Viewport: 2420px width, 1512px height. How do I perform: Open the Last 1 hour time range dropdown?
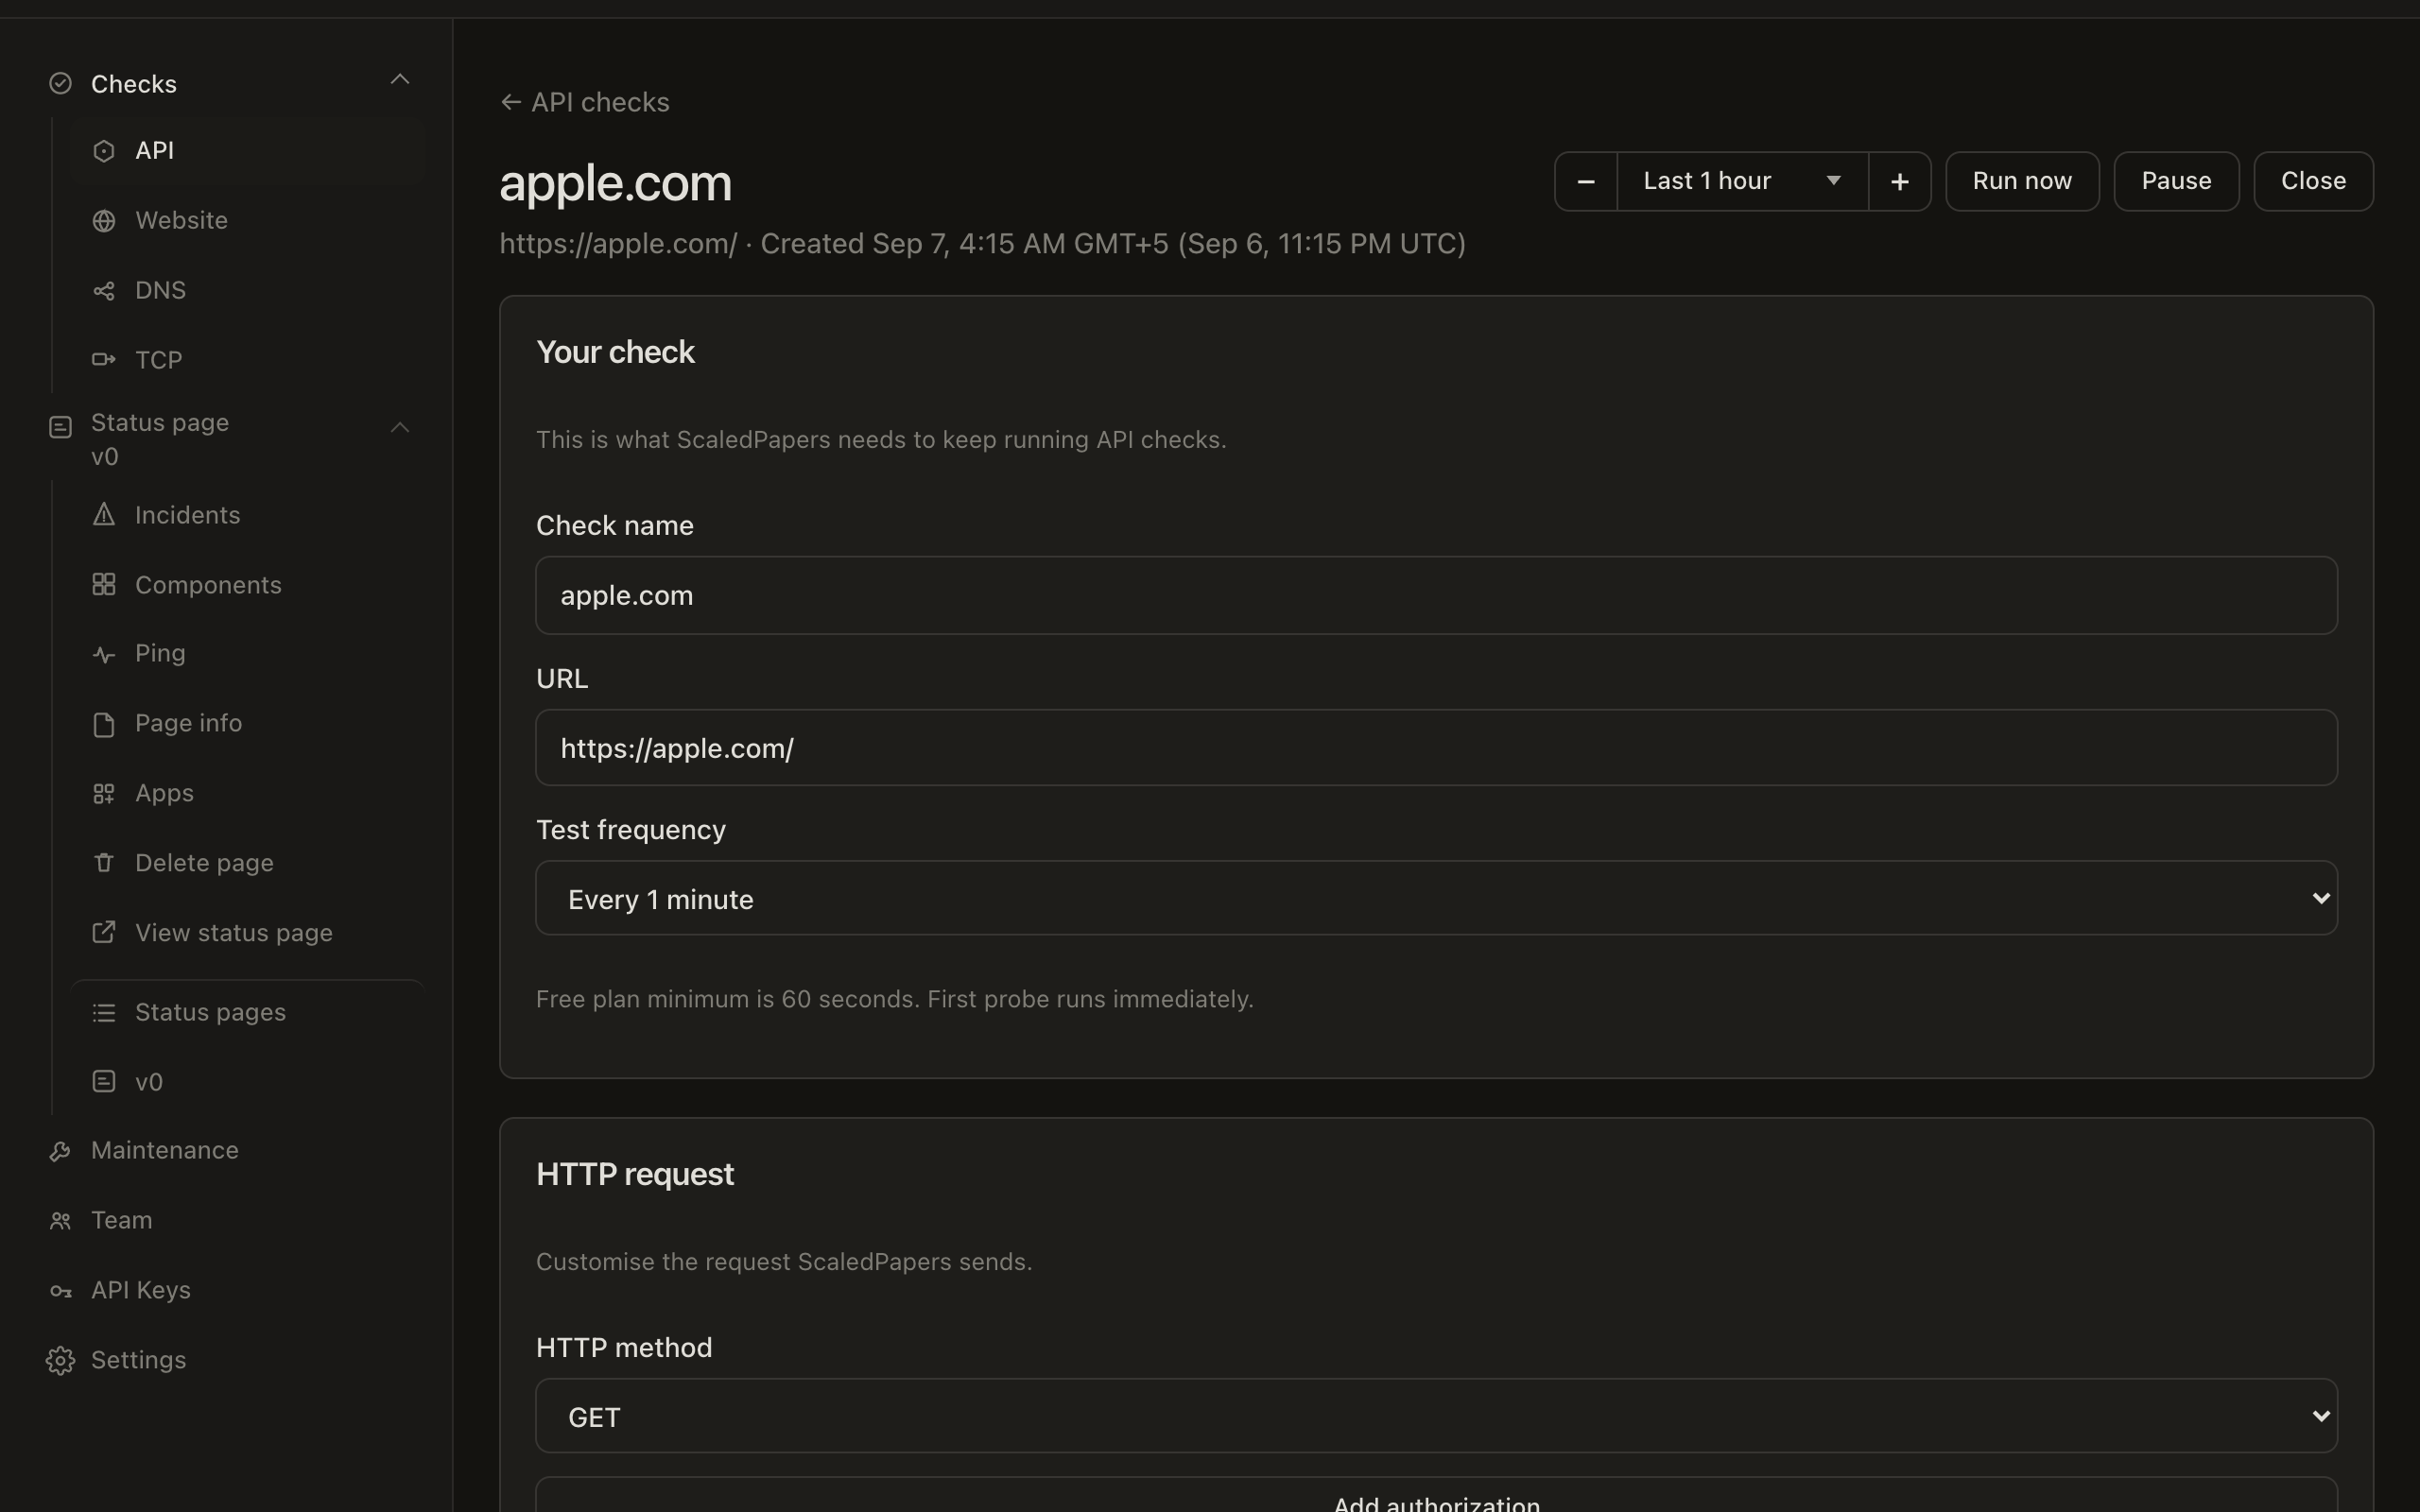coord(1742,182)
